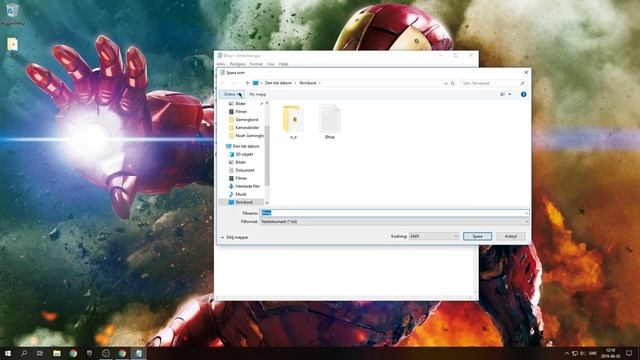Screen dimensions: 640x360
Task: Click in the Filnamn text field
Action: [394, 213]
